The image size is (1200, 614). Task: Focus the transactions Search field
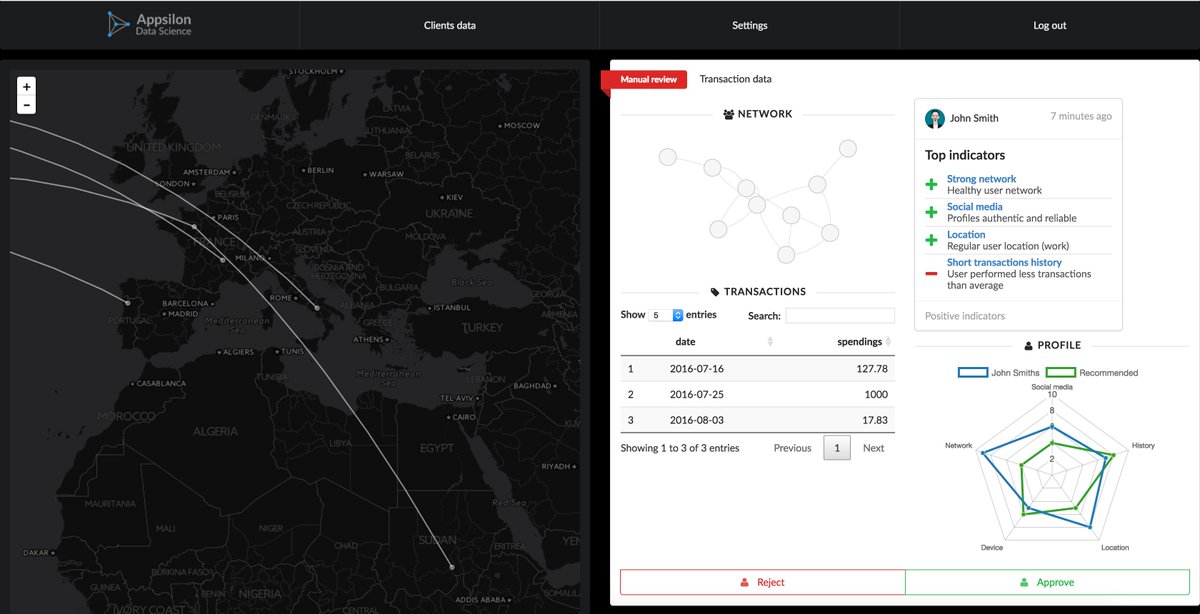coord(840,316)
